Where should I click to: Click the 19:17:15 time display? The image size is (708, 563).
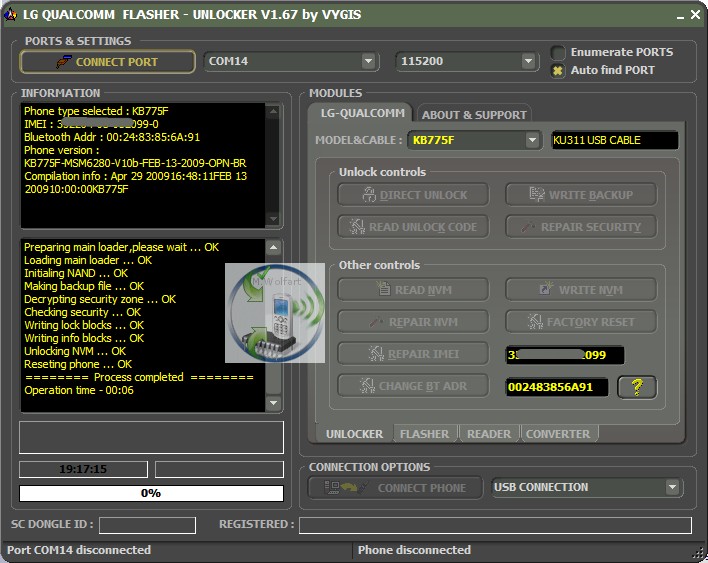pos(83,469)
